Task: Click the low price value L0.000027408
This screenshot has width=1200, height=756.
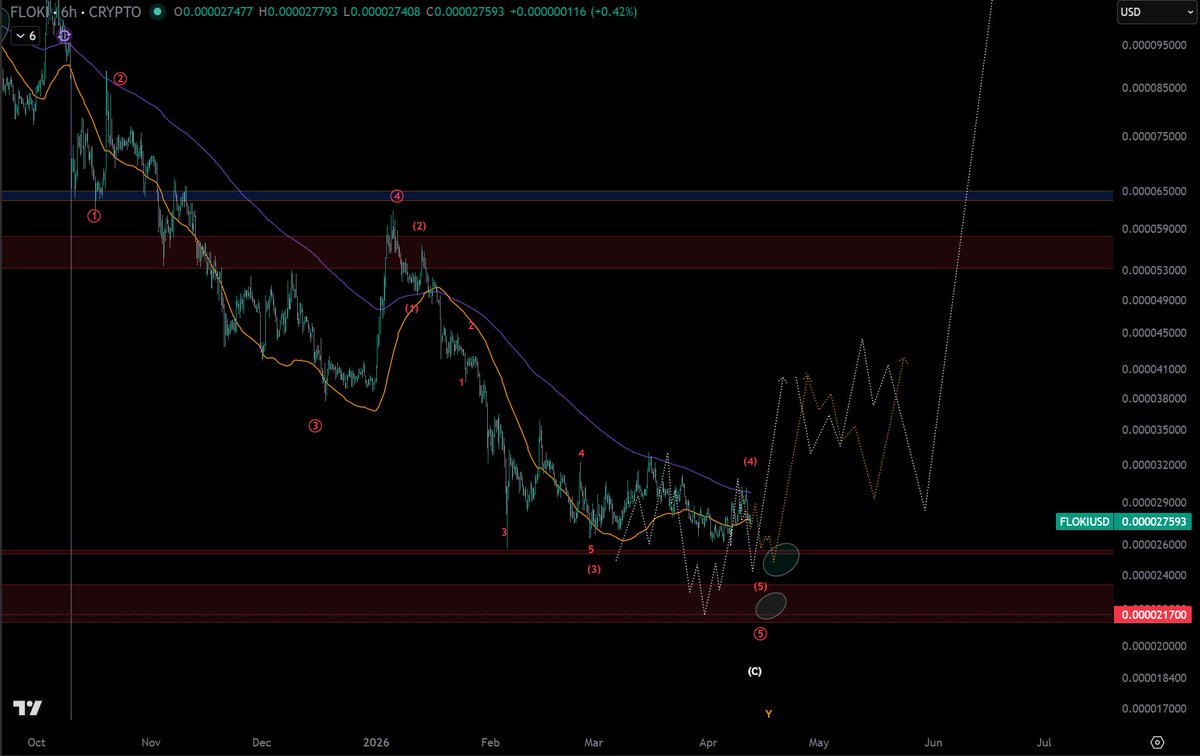Action: tap(381, 12)
